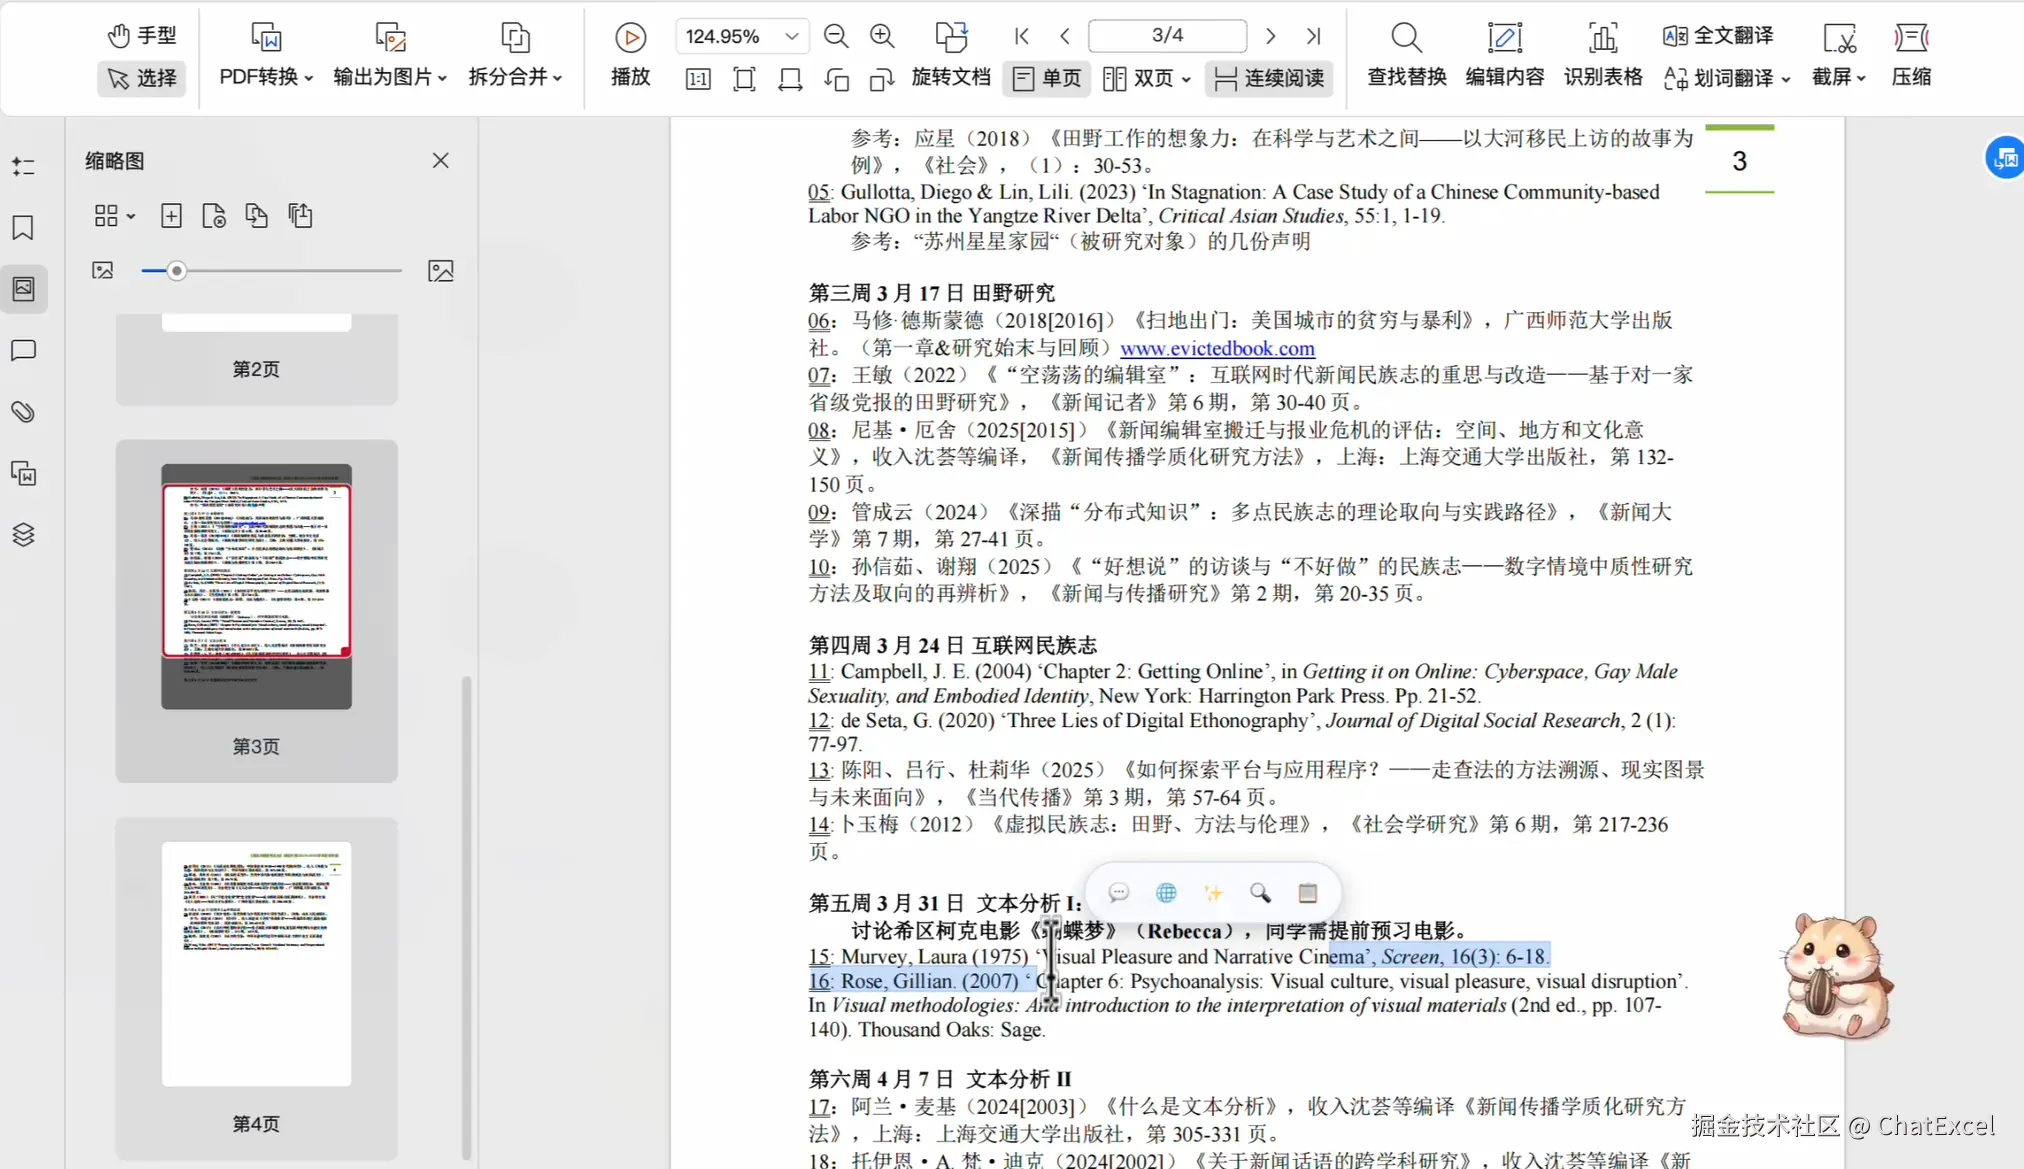
Task: Click the zoom out magnifier icon
Action: point(836,37)
